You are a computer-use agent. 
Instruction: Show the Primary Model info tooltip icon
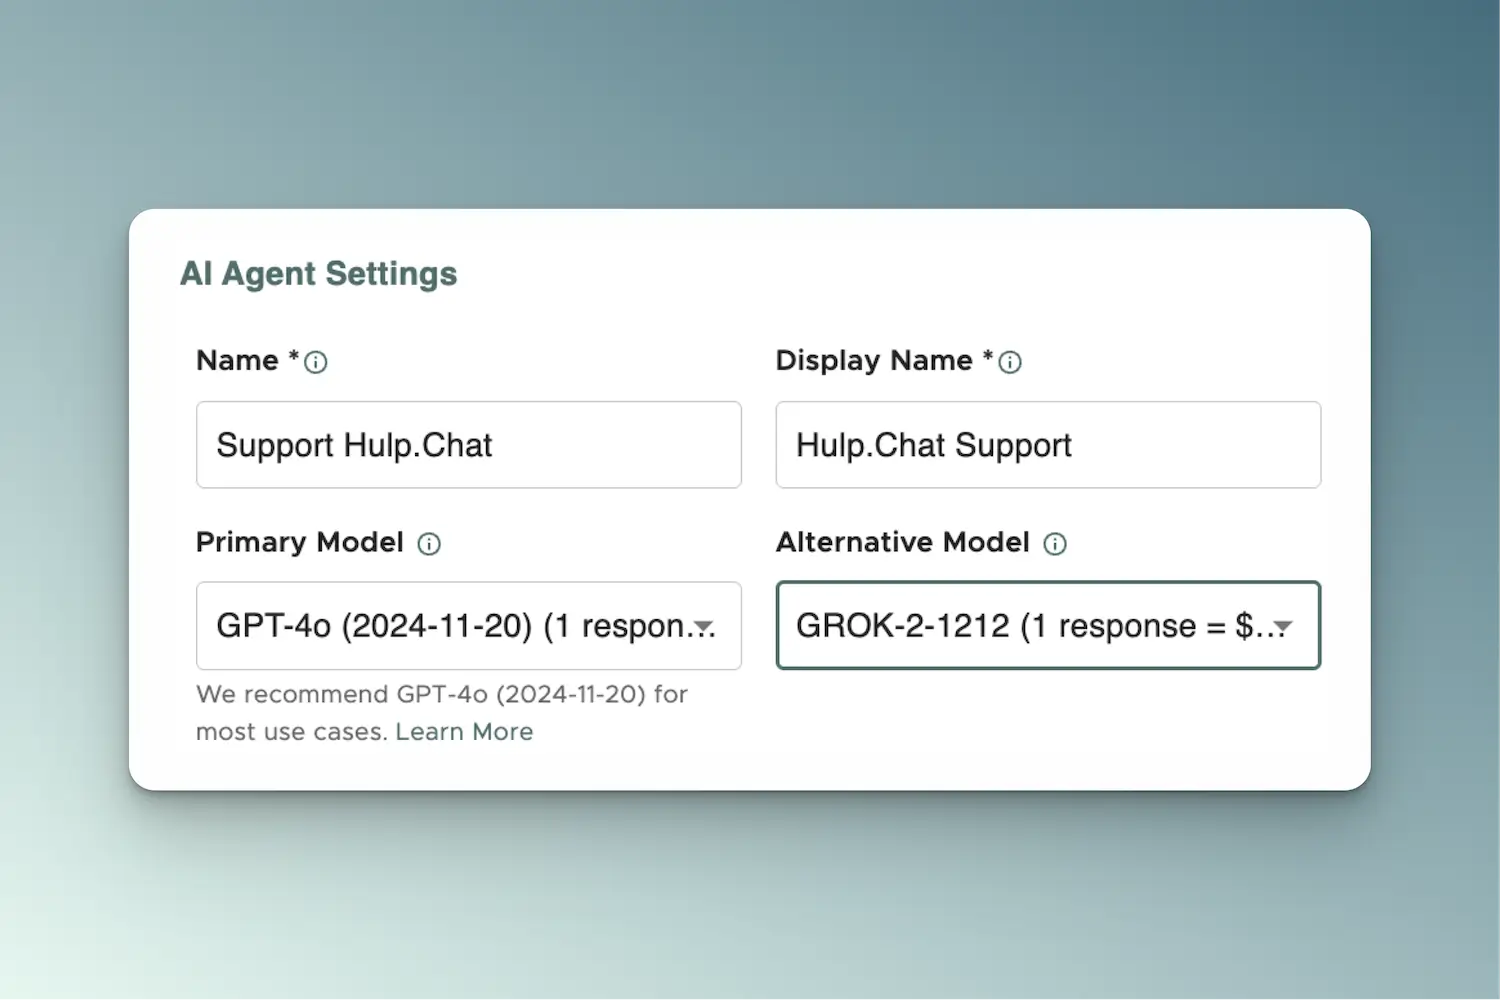click(429, 544)
